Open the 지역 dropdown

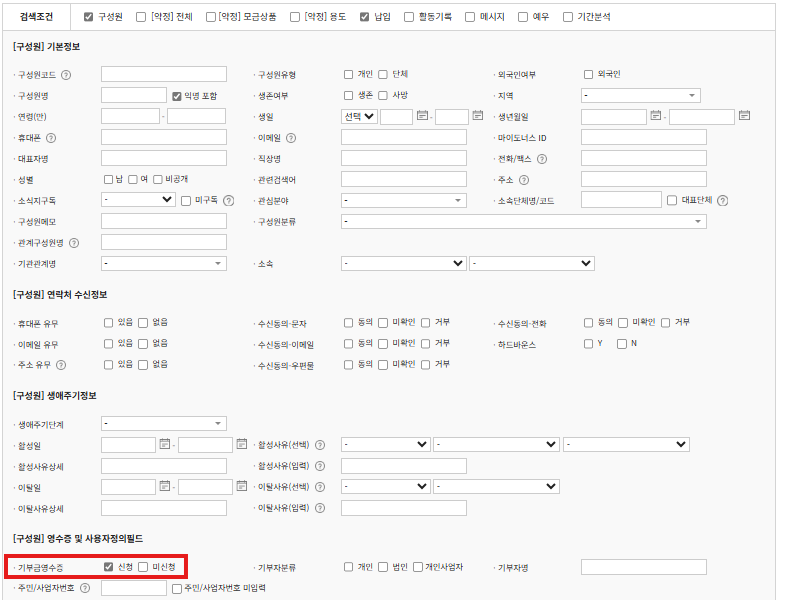[641, 95]
